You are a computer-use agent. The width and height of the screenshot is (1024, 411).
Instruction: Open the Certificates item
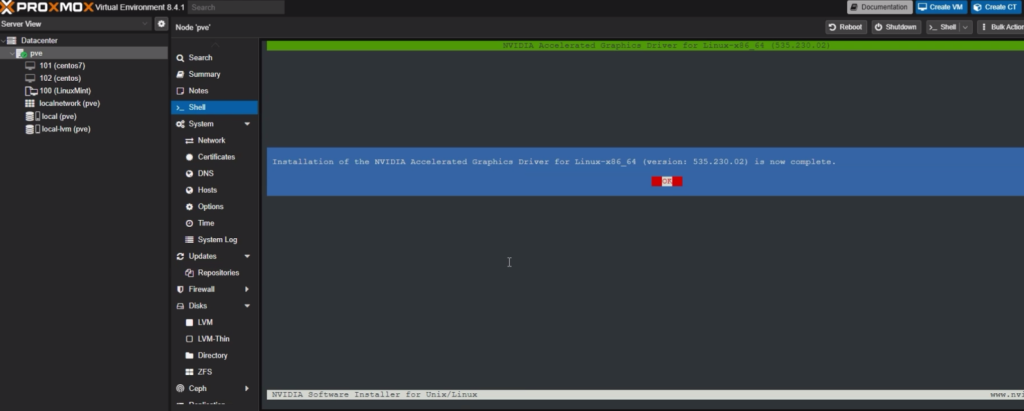click(216, 157)
